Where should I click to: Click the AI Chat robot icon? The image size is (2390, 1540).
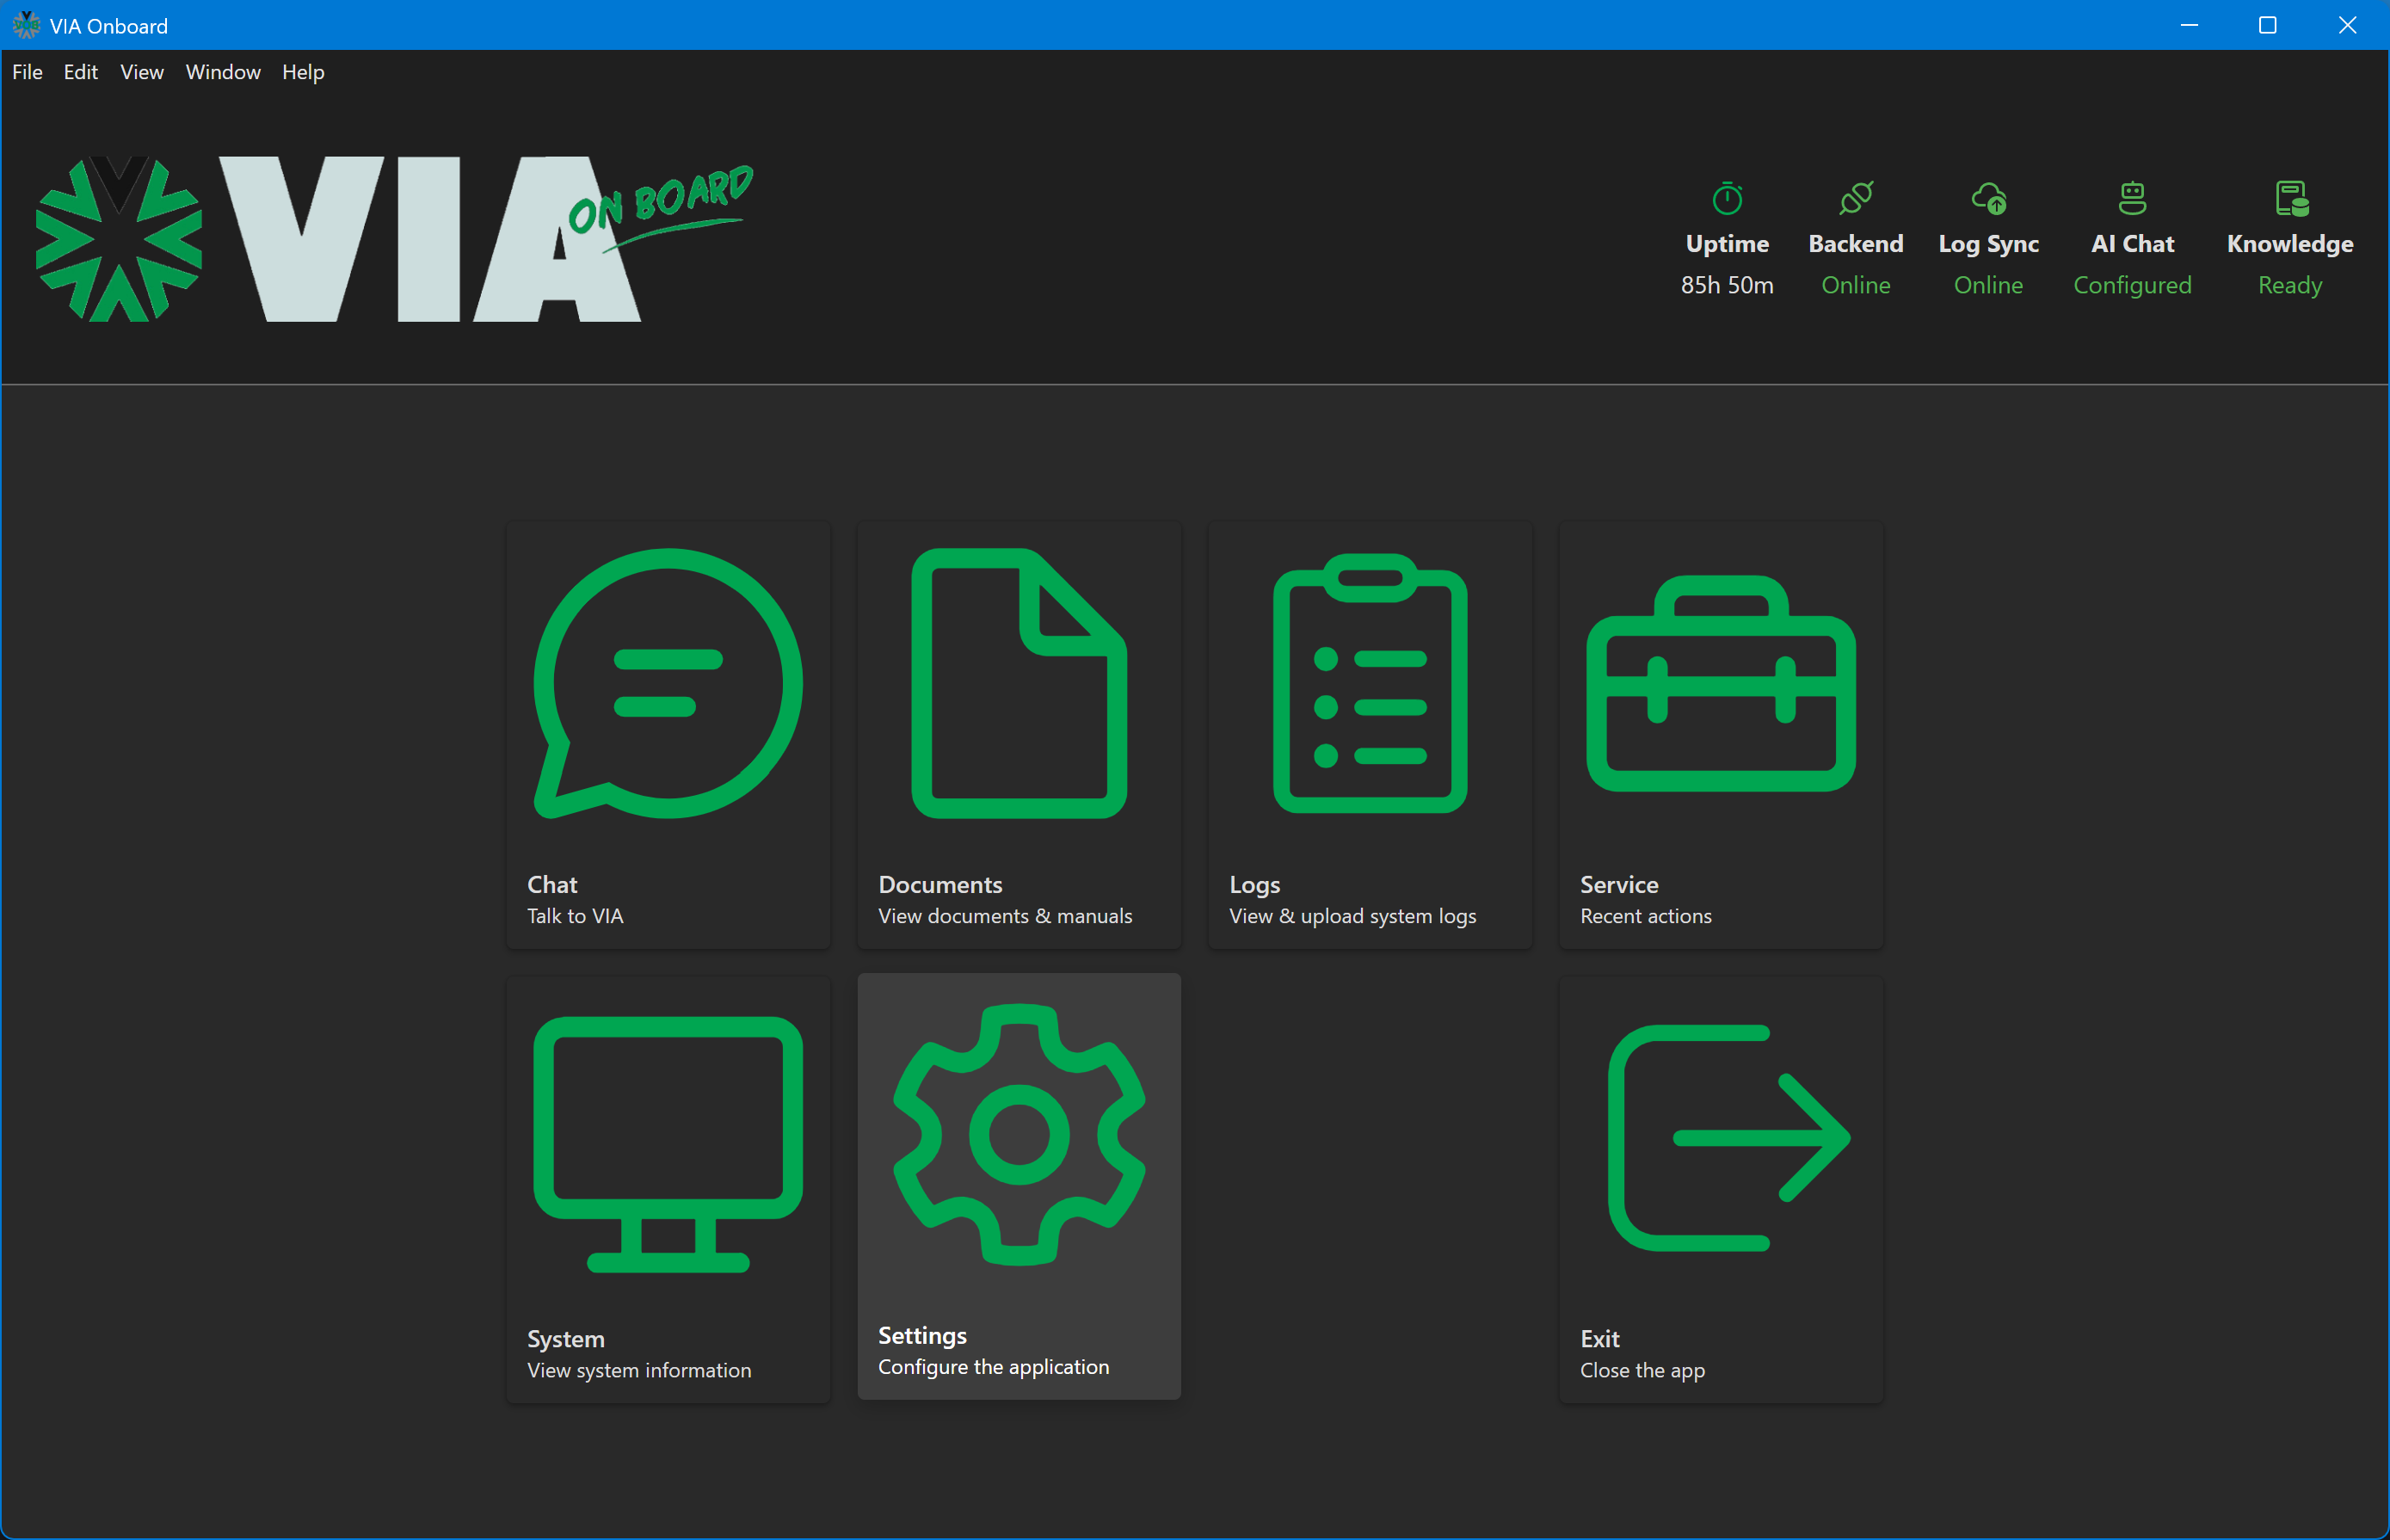2132,198
